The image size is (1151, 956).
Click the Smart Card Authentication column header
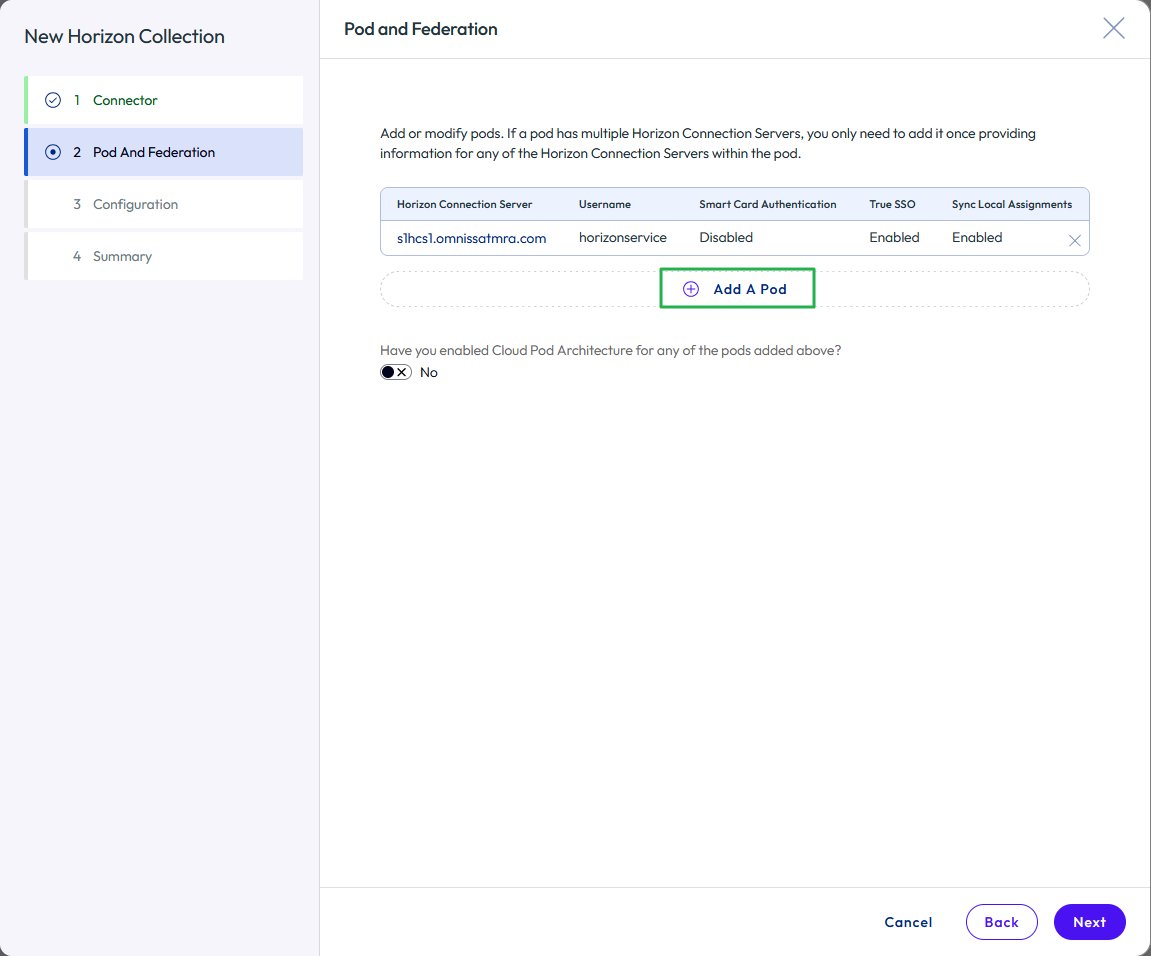pos(767,204)
